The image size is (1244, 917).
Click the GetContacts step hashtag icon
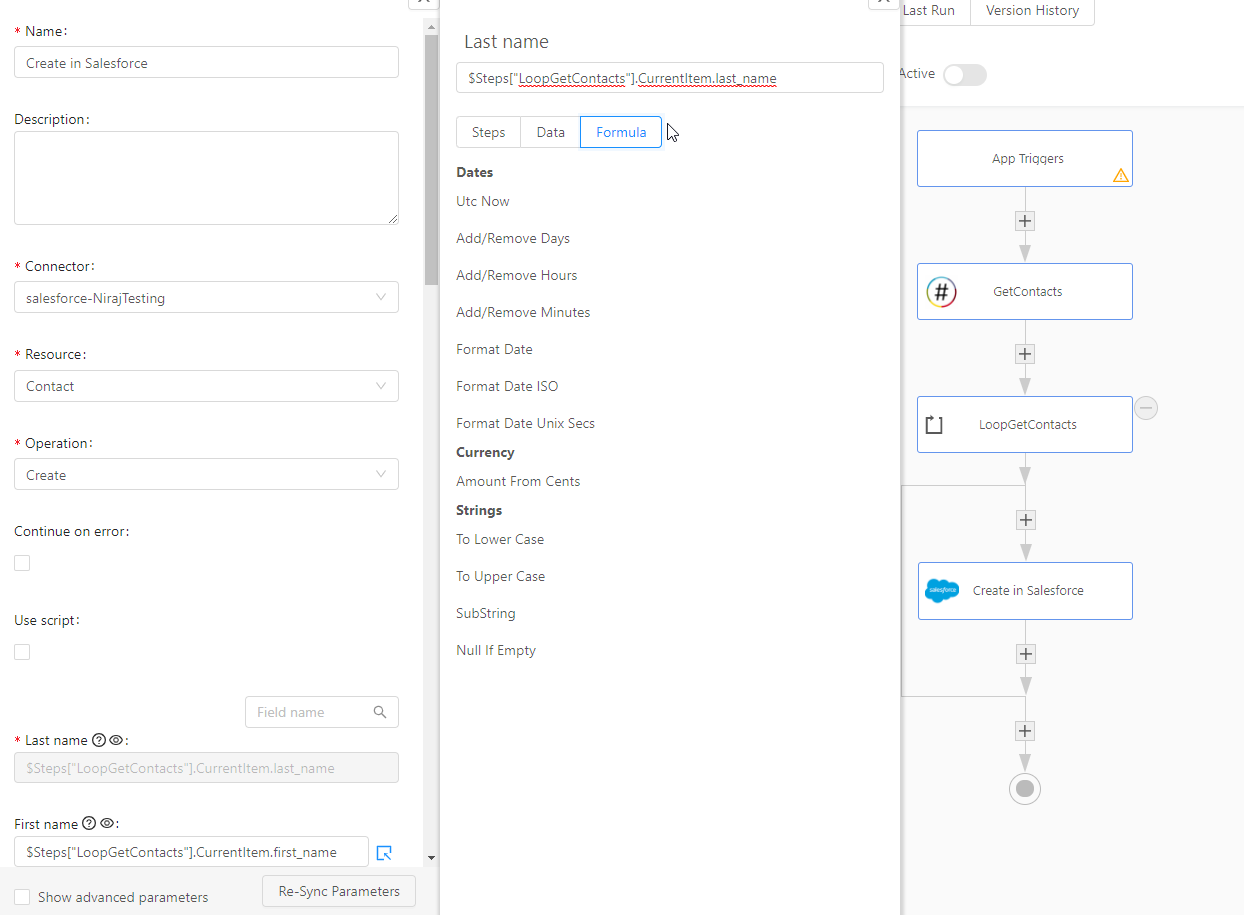click(942, 292)
